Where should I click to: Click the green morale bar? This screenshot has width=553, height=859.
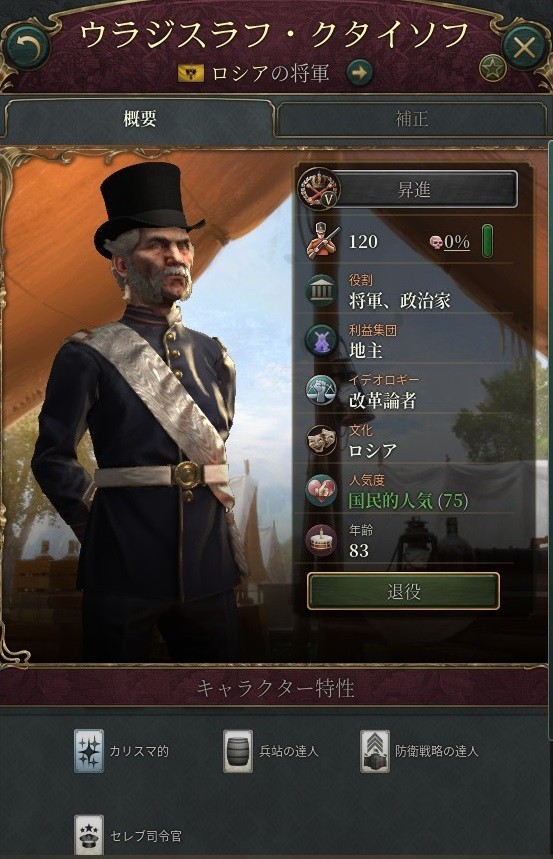pos(487,241)
